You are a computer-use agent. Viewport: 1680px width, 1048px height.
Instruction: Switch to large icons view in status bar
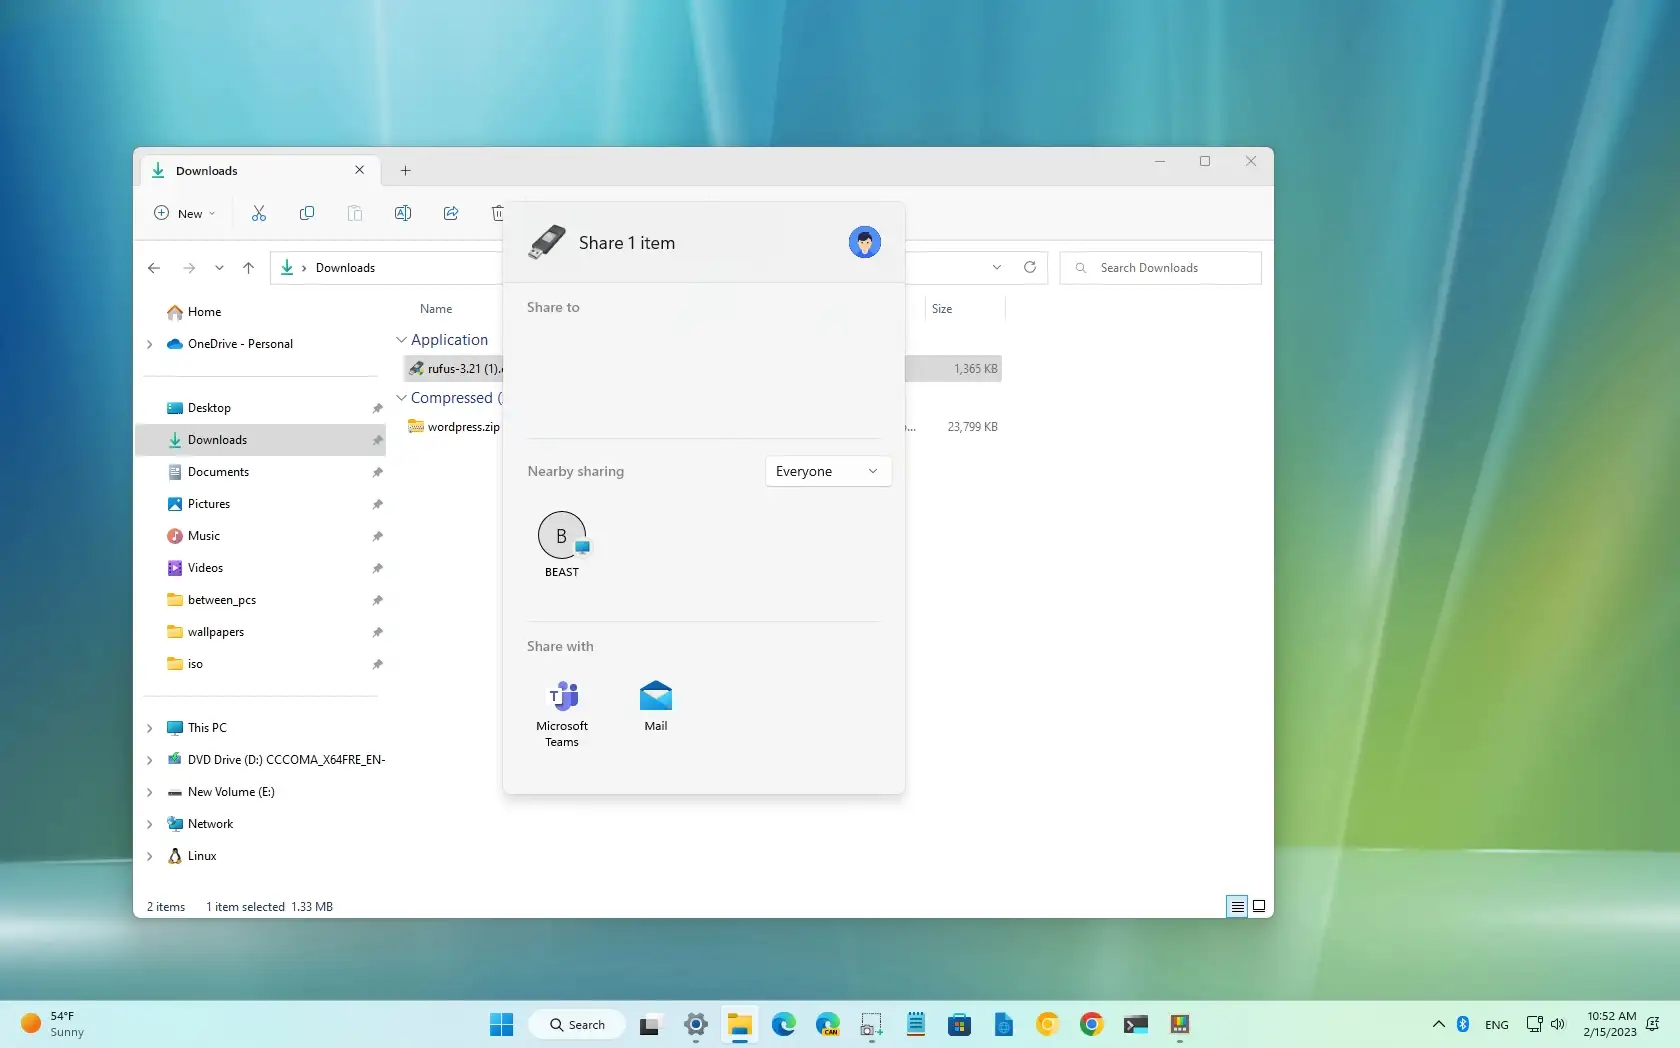pos(1259,906)
